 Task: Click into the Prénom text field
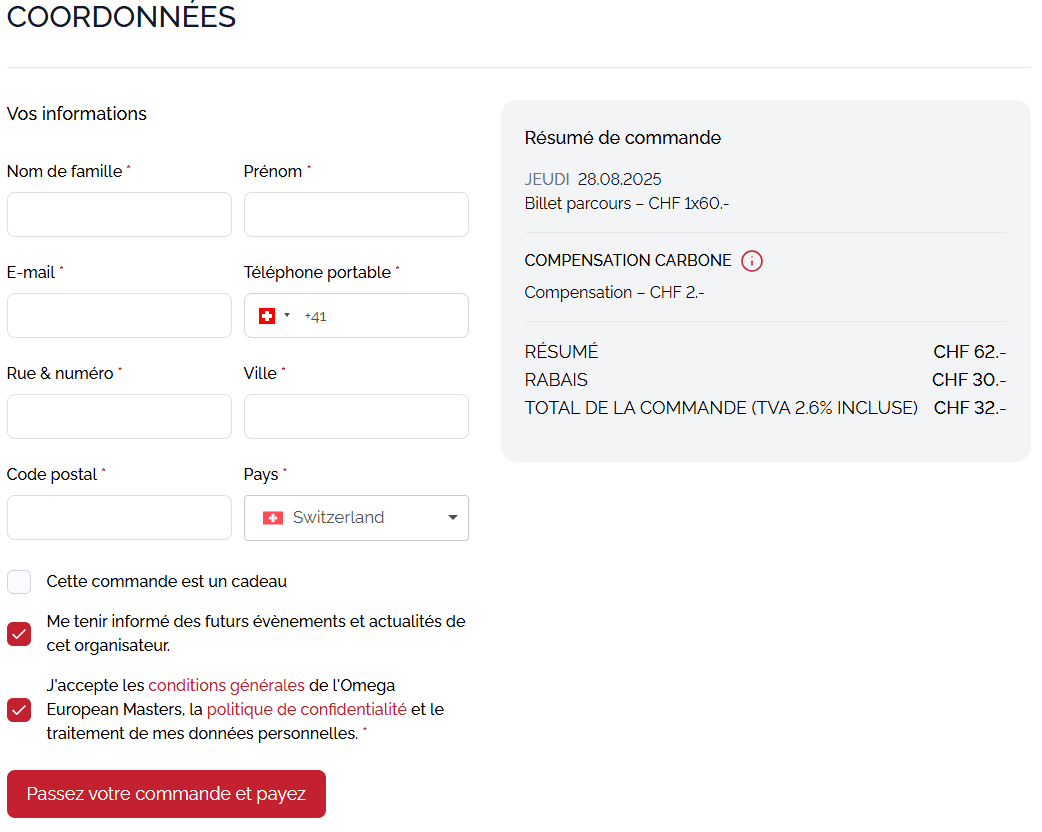[356, 215]
